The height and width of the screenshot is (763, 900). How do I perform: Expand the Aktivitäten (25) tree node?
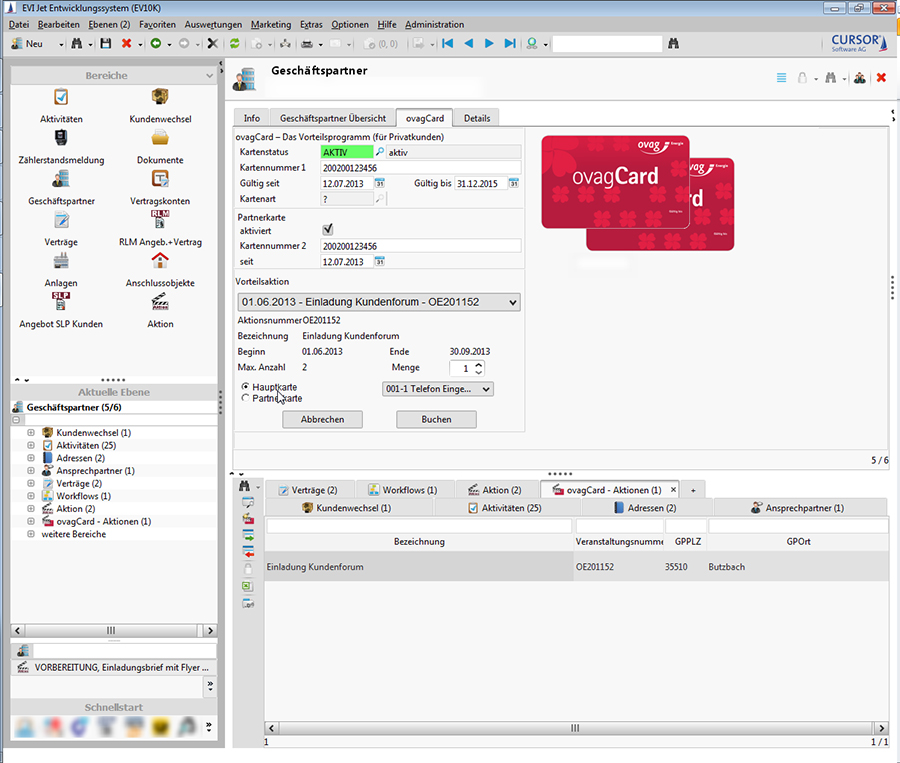pos(31,445)
